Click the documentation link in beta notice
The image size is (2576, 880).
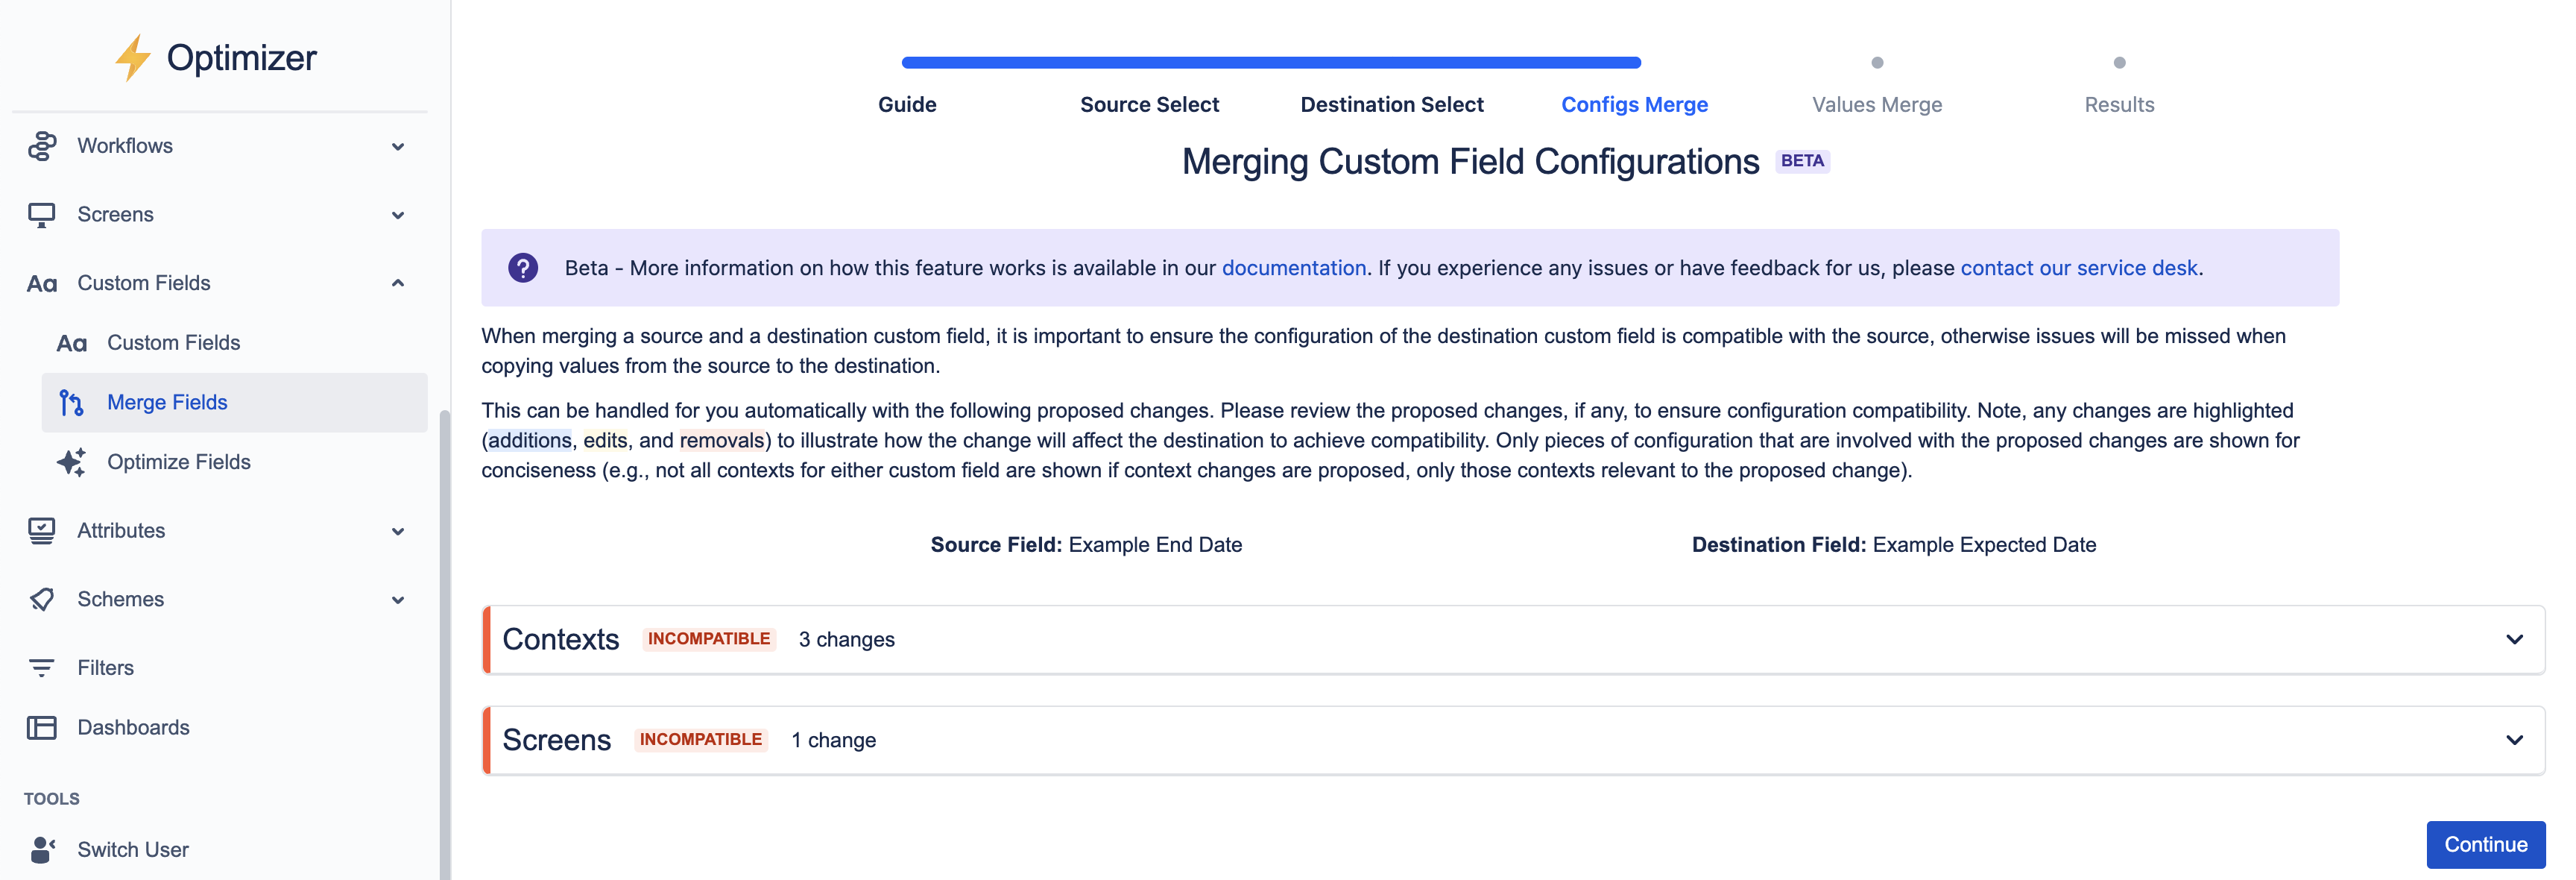point(1295,265)
